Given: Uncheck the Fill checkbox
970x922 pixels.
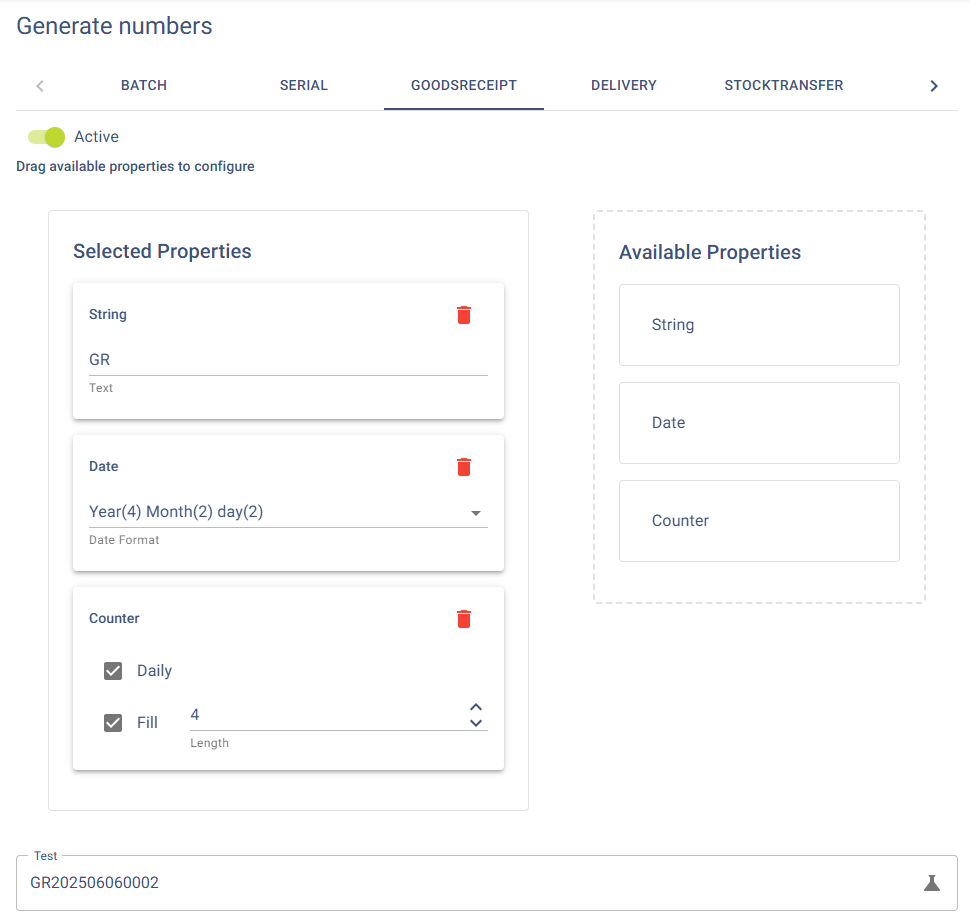Looking at the screenshot, I should 113,723.
